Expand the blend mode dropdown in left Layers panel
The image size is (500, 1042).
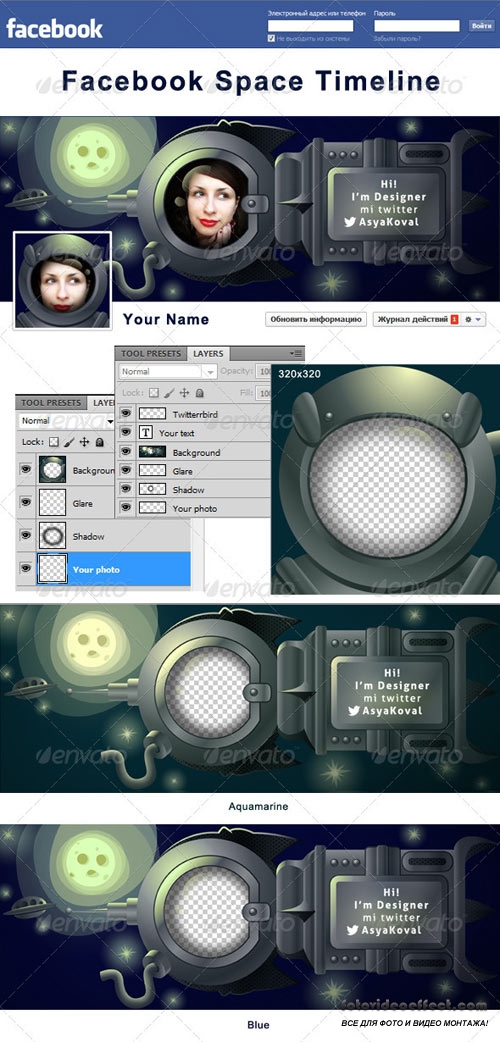67,421
